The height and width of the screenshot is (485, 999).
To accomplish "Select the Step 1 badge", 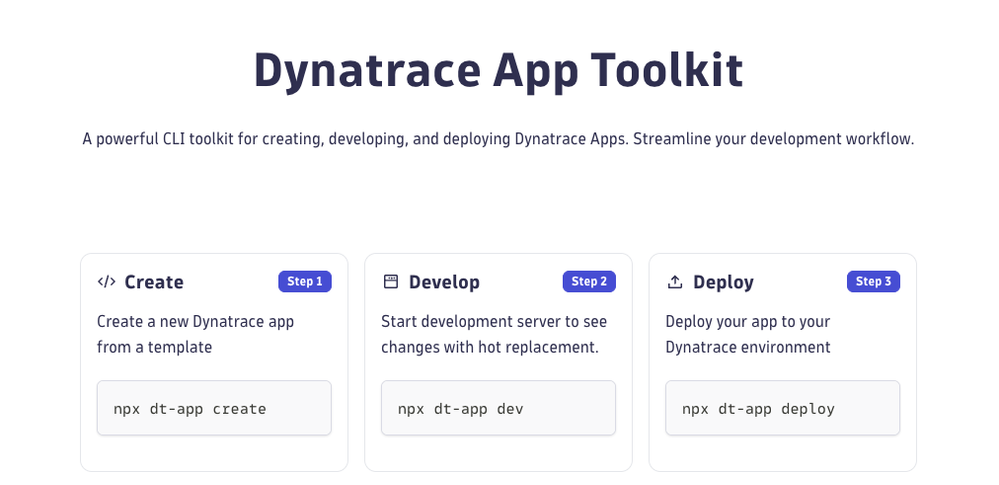I will point(305,282).
